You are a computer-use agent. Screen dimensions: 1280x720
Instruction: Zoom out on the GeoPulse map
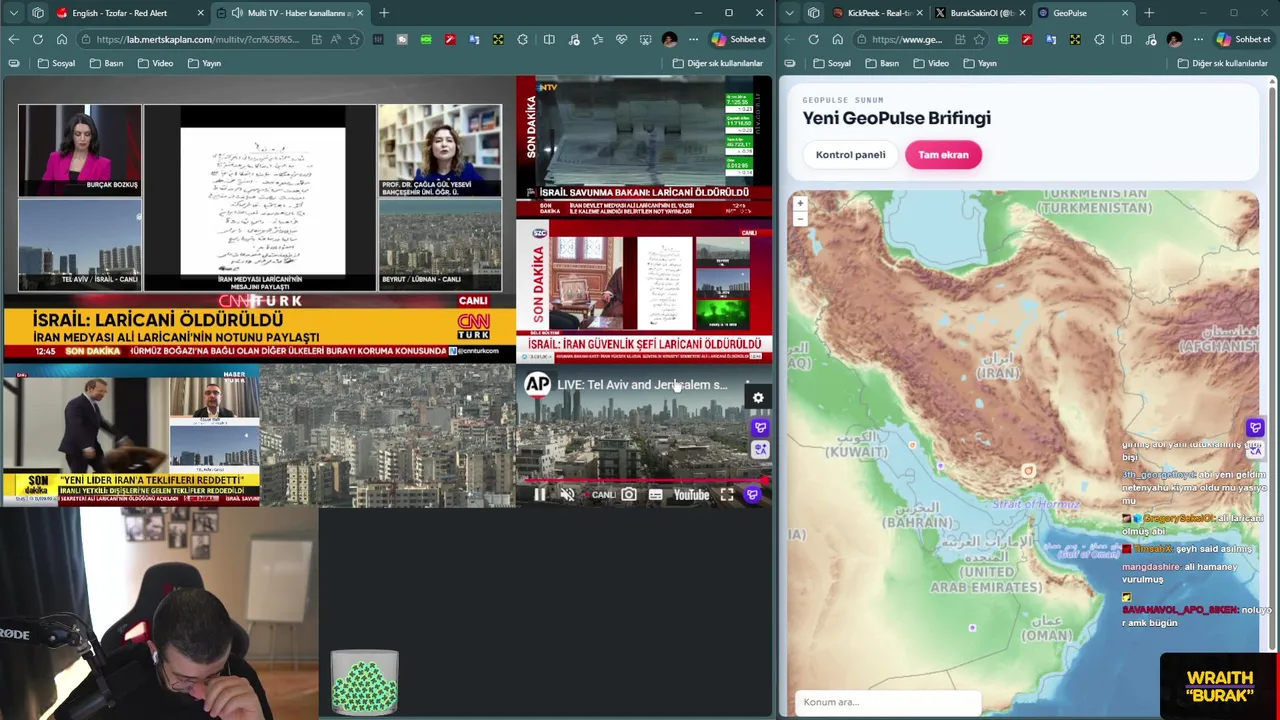(800, 218)
